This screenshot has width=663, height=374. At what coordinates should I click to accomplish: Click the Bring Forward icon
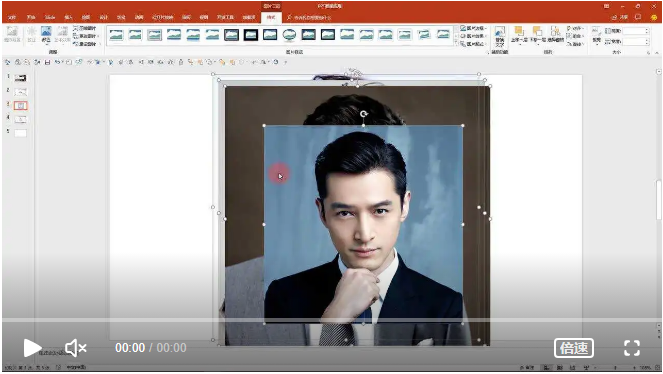pyautogui.click(x=518, y=34)
